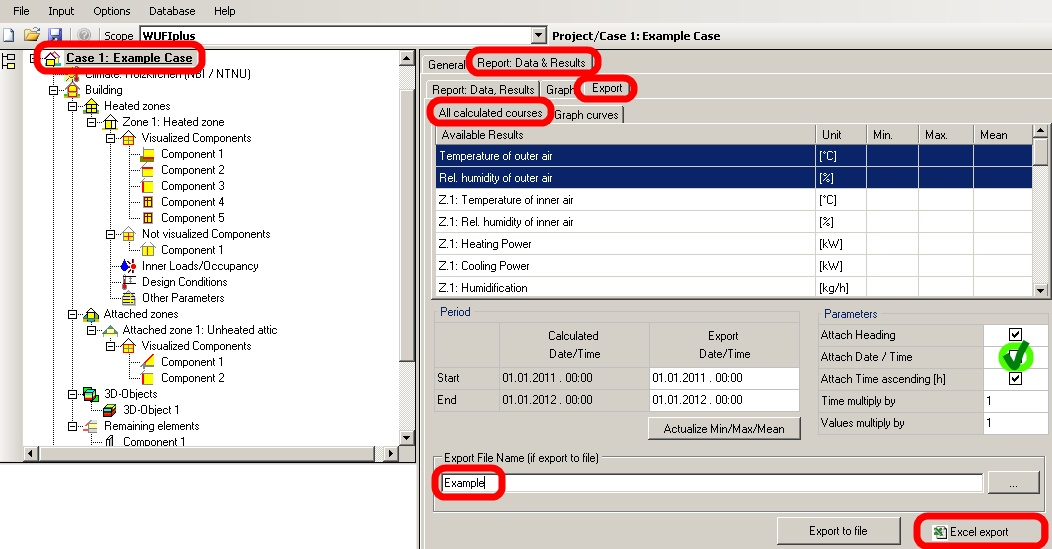Click the Excel icon on Excel export button

(x=940, y=532)
